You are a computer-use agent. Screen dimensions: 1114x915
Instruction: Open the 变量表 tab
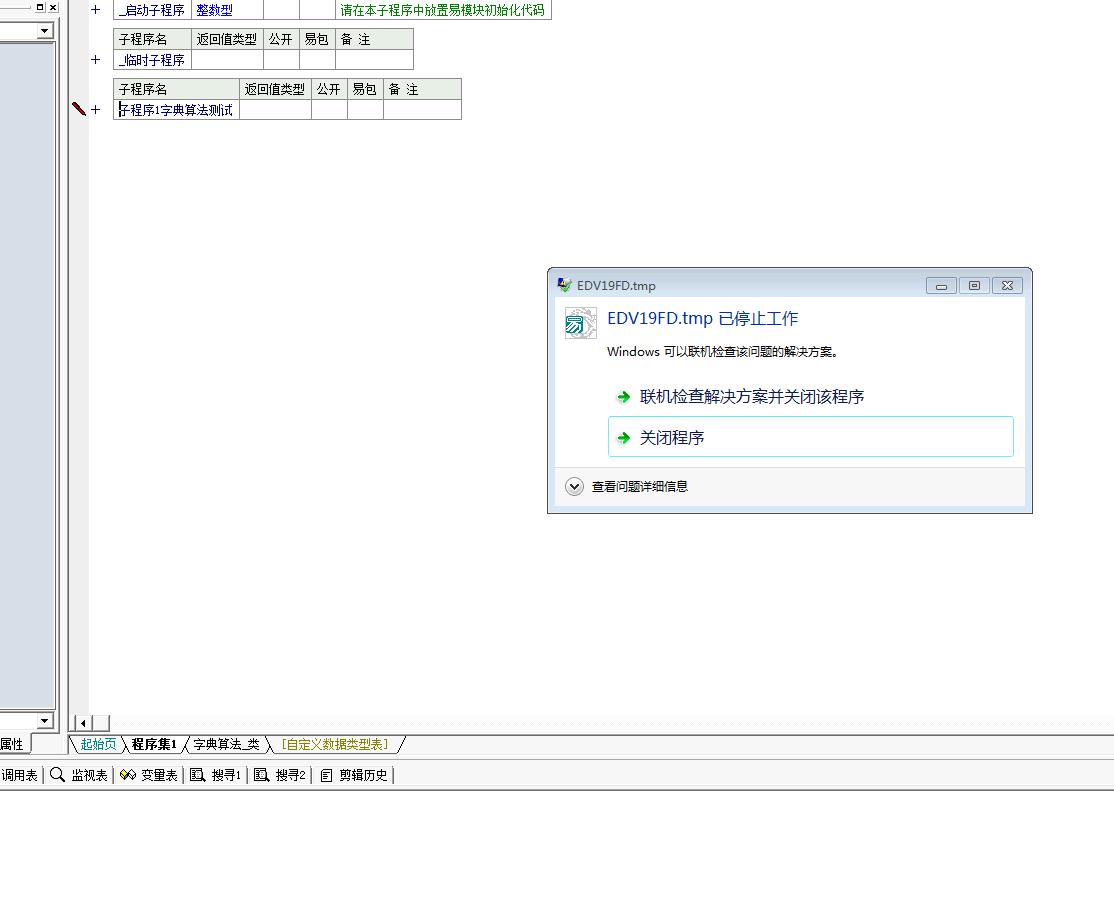[x=148, y=775]
